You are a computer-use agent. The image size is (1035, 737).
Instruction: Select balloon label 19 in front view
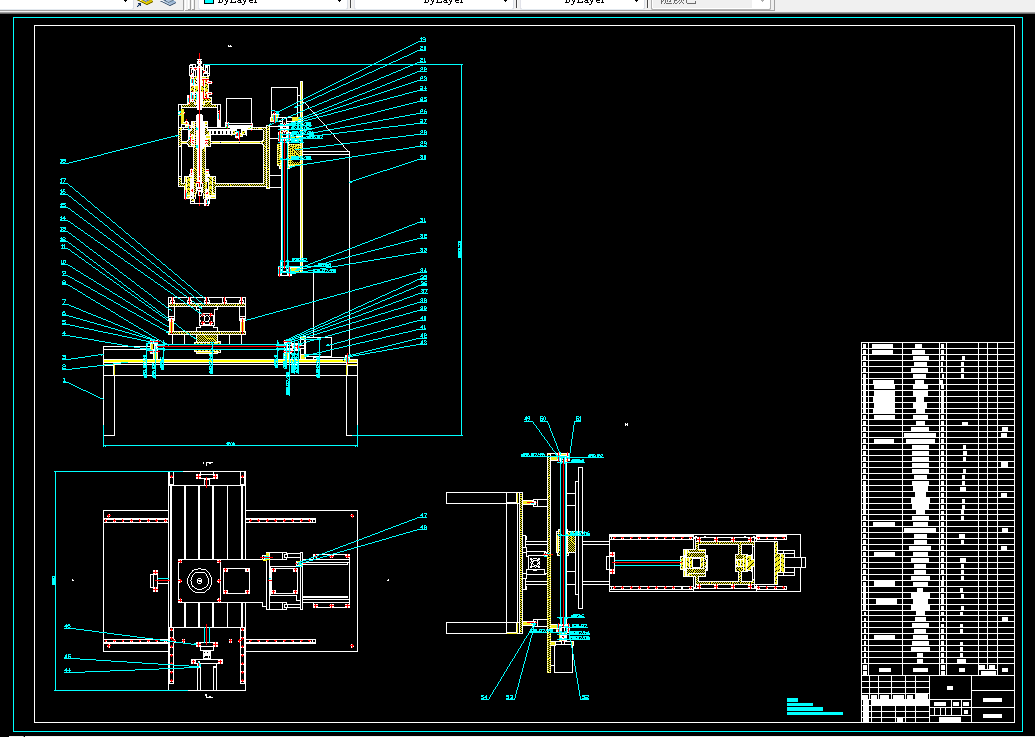tap(422, 40)
